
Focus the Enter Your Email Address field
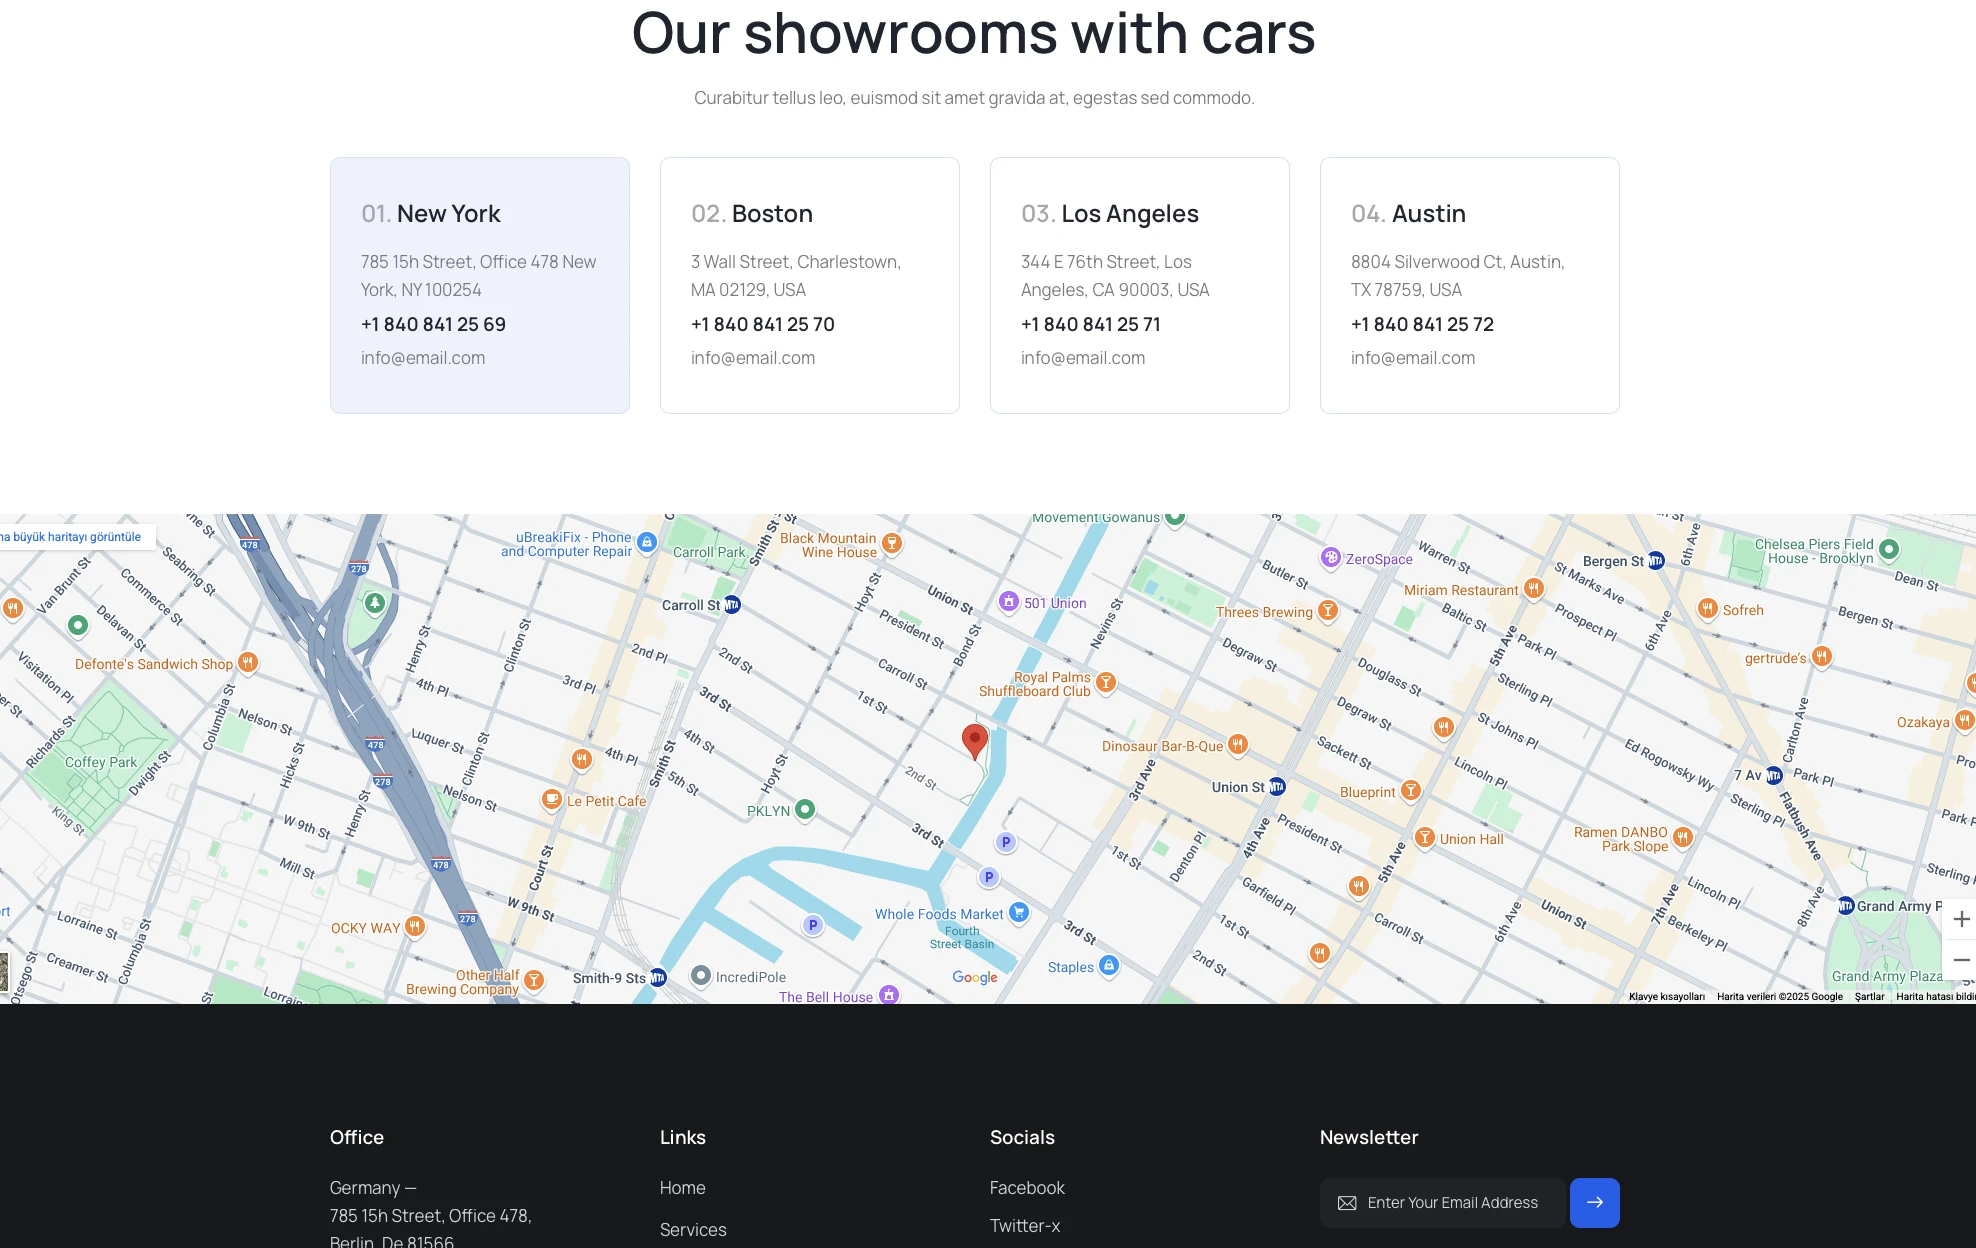coord(1452,1202)
